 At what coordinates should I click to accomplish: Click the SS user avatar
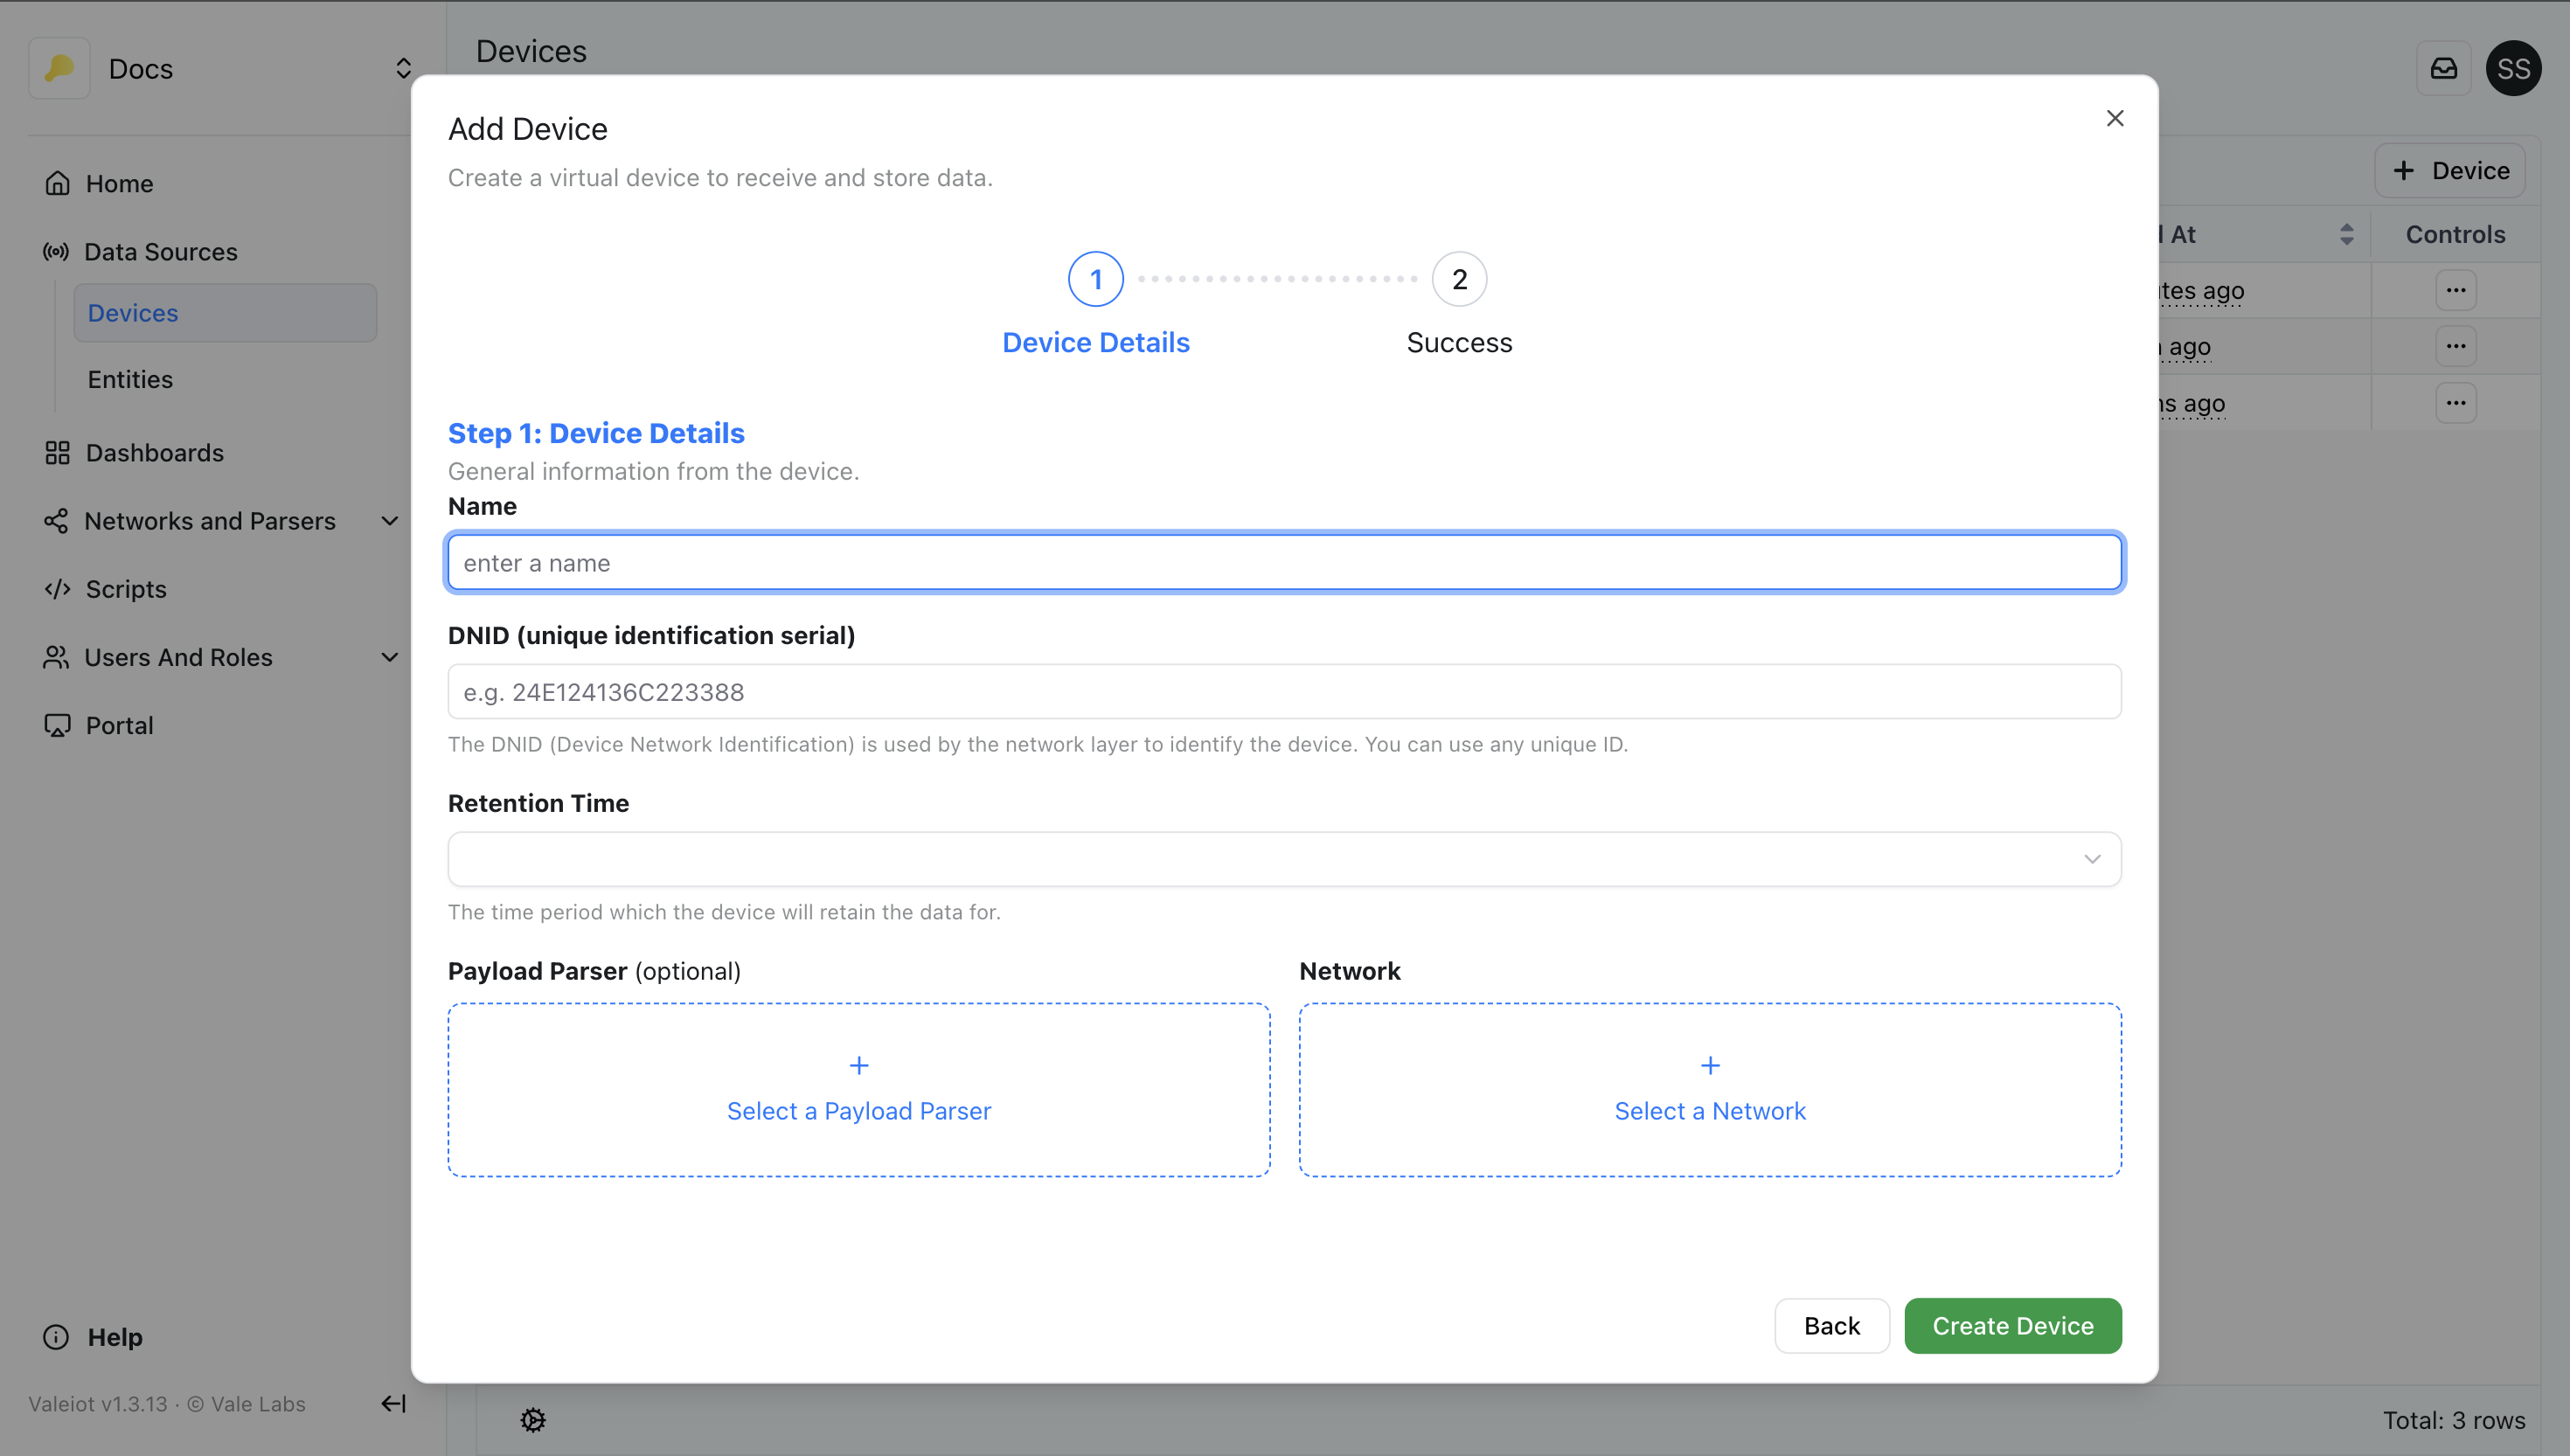pos(2513,68)
